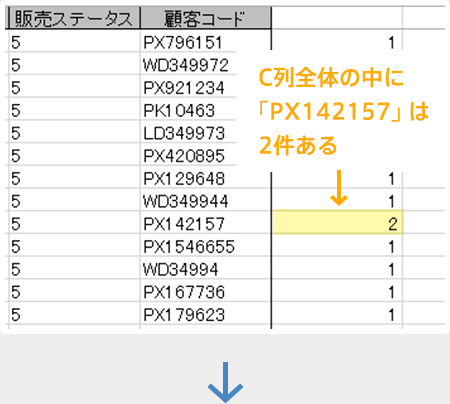Click count cell beside PX167736
The image size is (450, 404).
pos(337,290)
